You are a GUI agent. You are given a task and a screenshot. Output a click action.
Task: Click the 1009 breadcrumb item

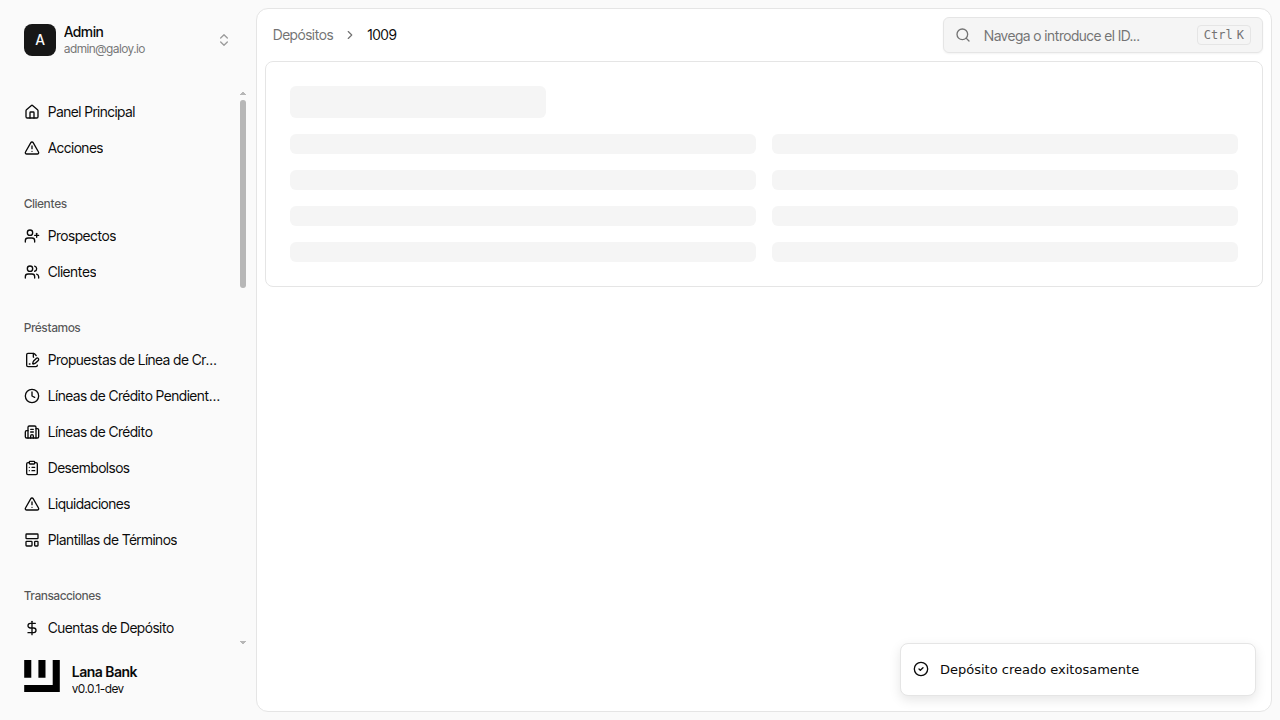tap(382, 35)
